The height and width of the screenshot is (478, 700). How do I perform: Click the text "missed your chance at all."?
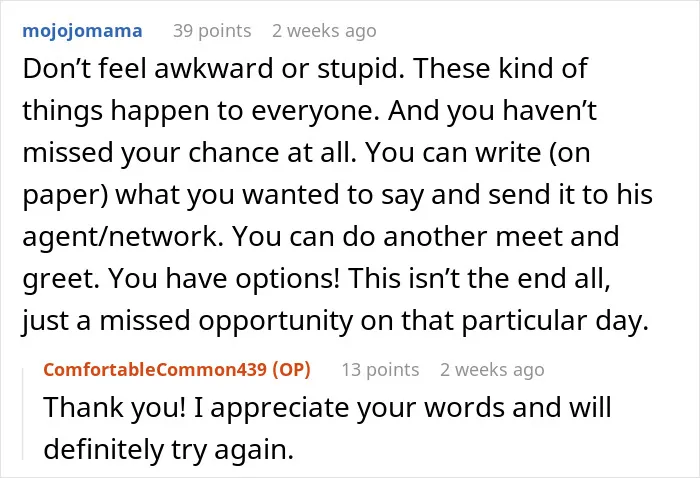pos(189,153)
